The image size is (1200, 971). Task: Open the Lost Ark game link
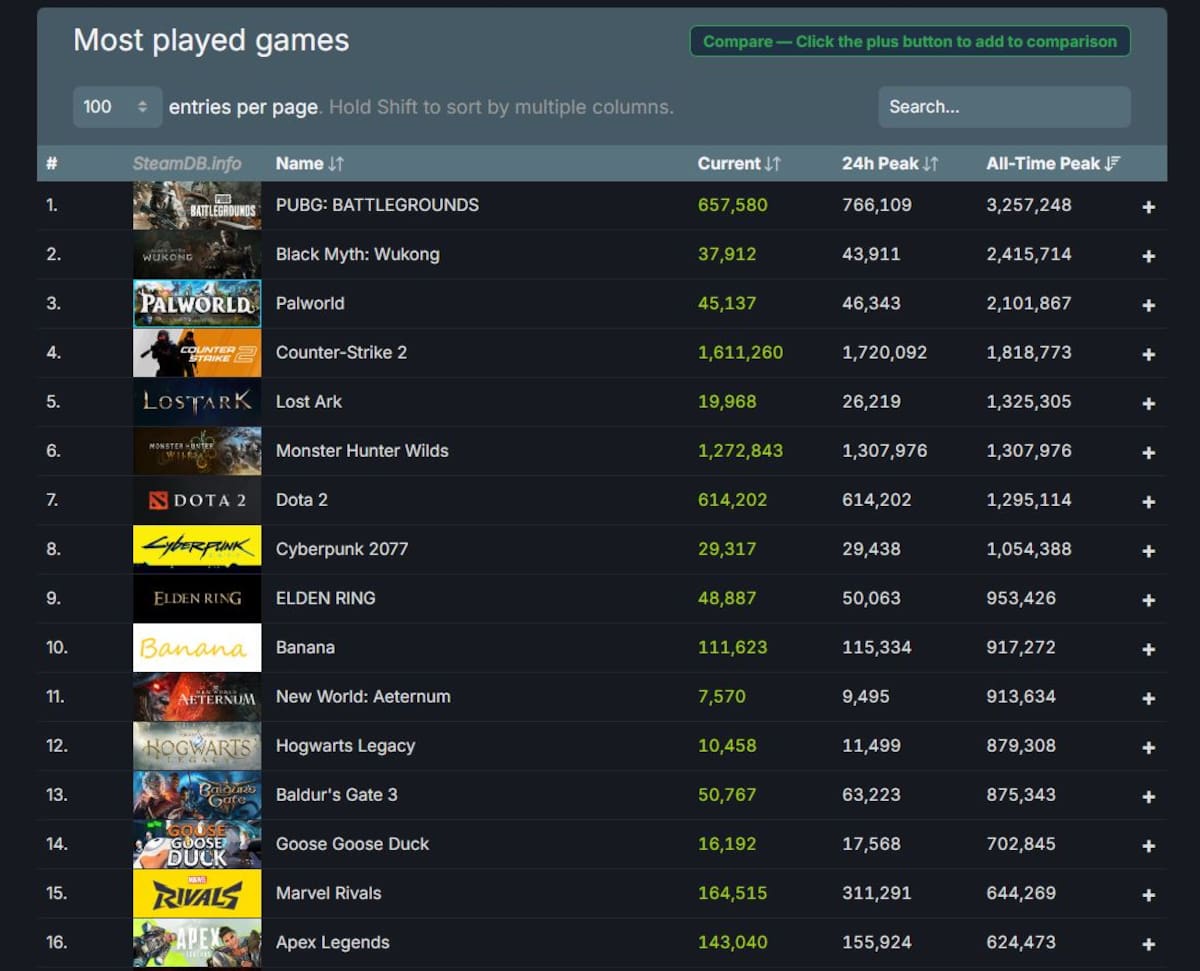[x=309, y=401]
